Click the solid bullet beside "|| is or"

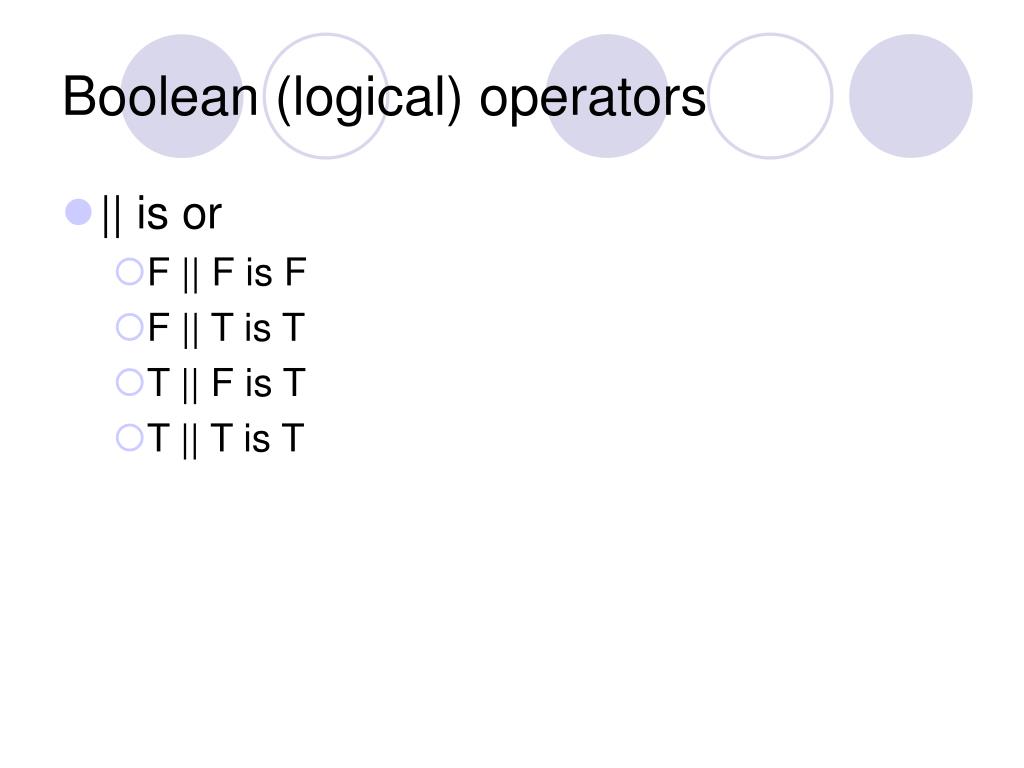coord(78,212)
